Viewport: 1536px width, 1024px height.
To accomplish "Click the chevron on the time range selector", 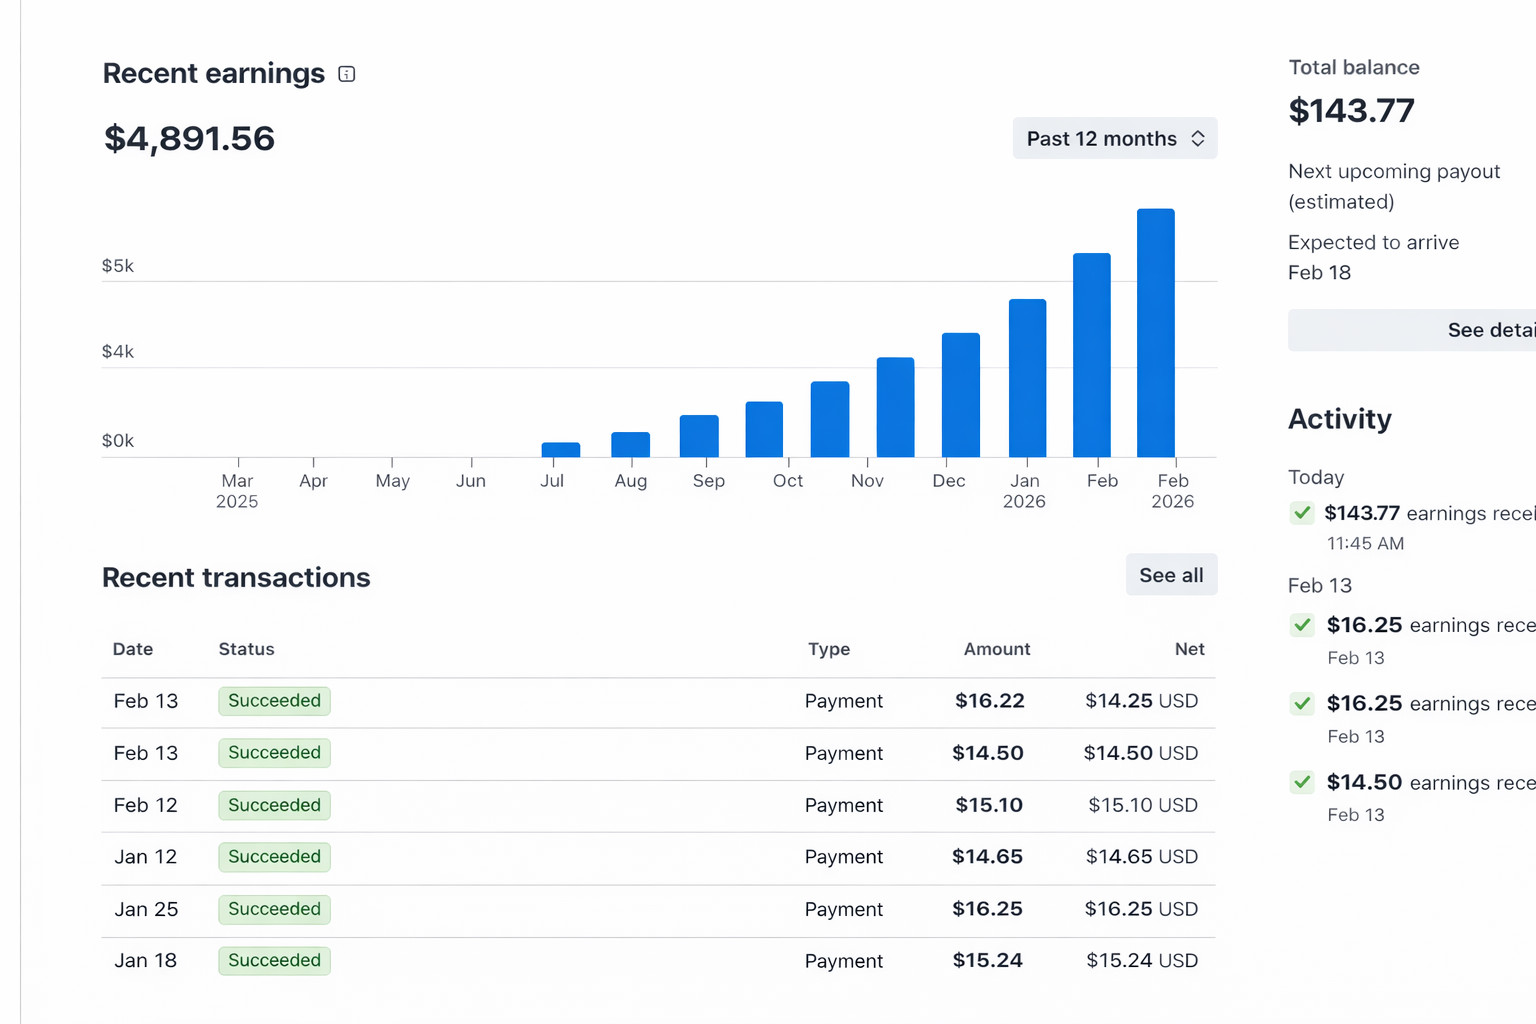I will pos(1197,138).
